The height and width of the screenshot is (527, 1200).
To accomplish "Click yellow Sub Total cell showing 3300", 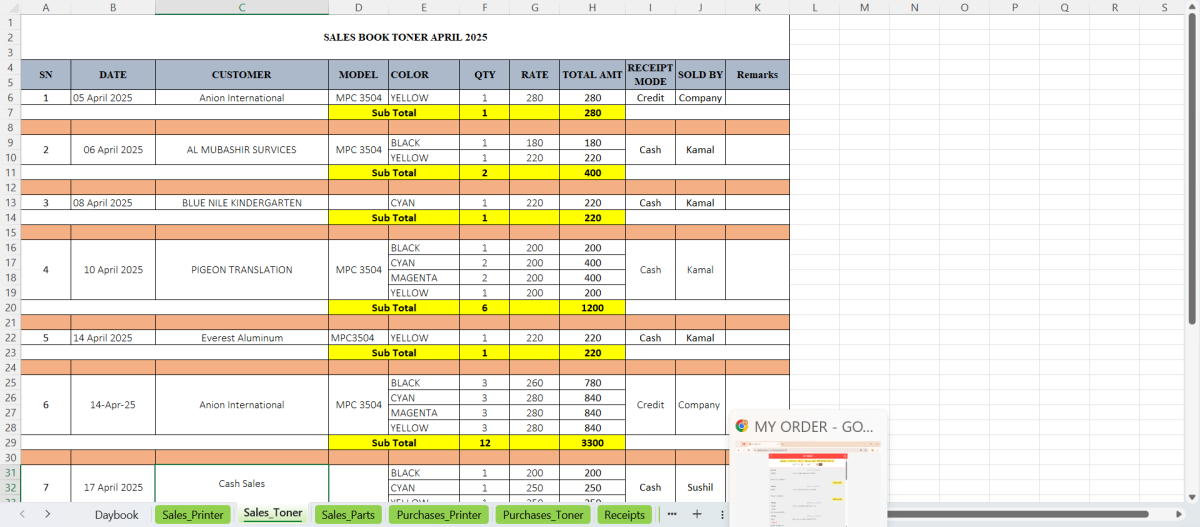I will 592,443.
